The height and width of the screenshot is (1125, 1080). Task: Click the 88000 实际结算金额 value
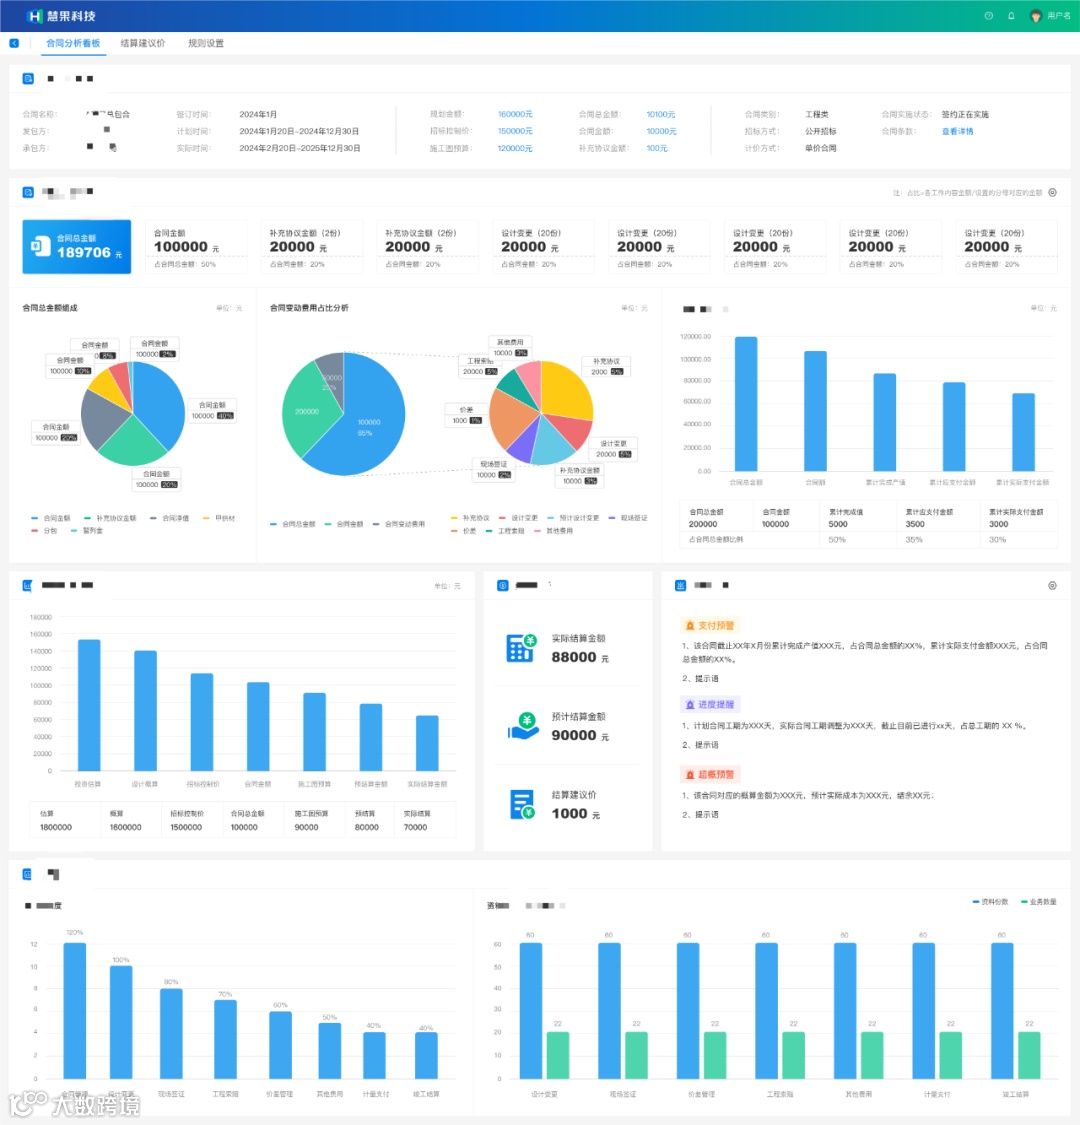[574, 657]
